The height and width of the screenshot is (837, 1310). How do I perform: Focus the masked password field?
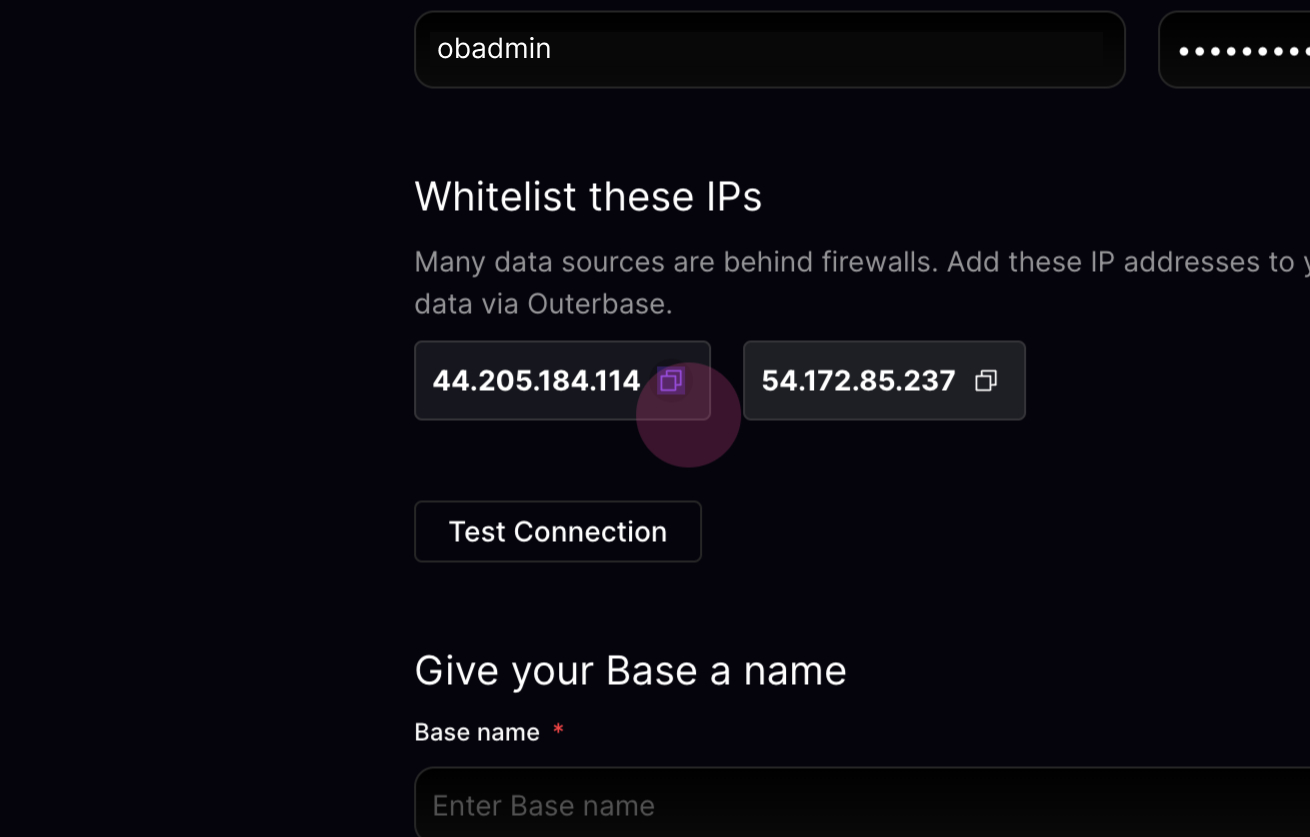[x=1235, y=49]
